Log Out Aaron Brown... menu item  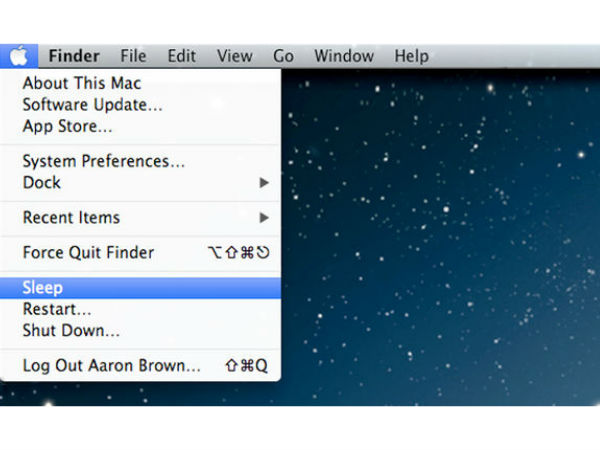pos(140,365)
